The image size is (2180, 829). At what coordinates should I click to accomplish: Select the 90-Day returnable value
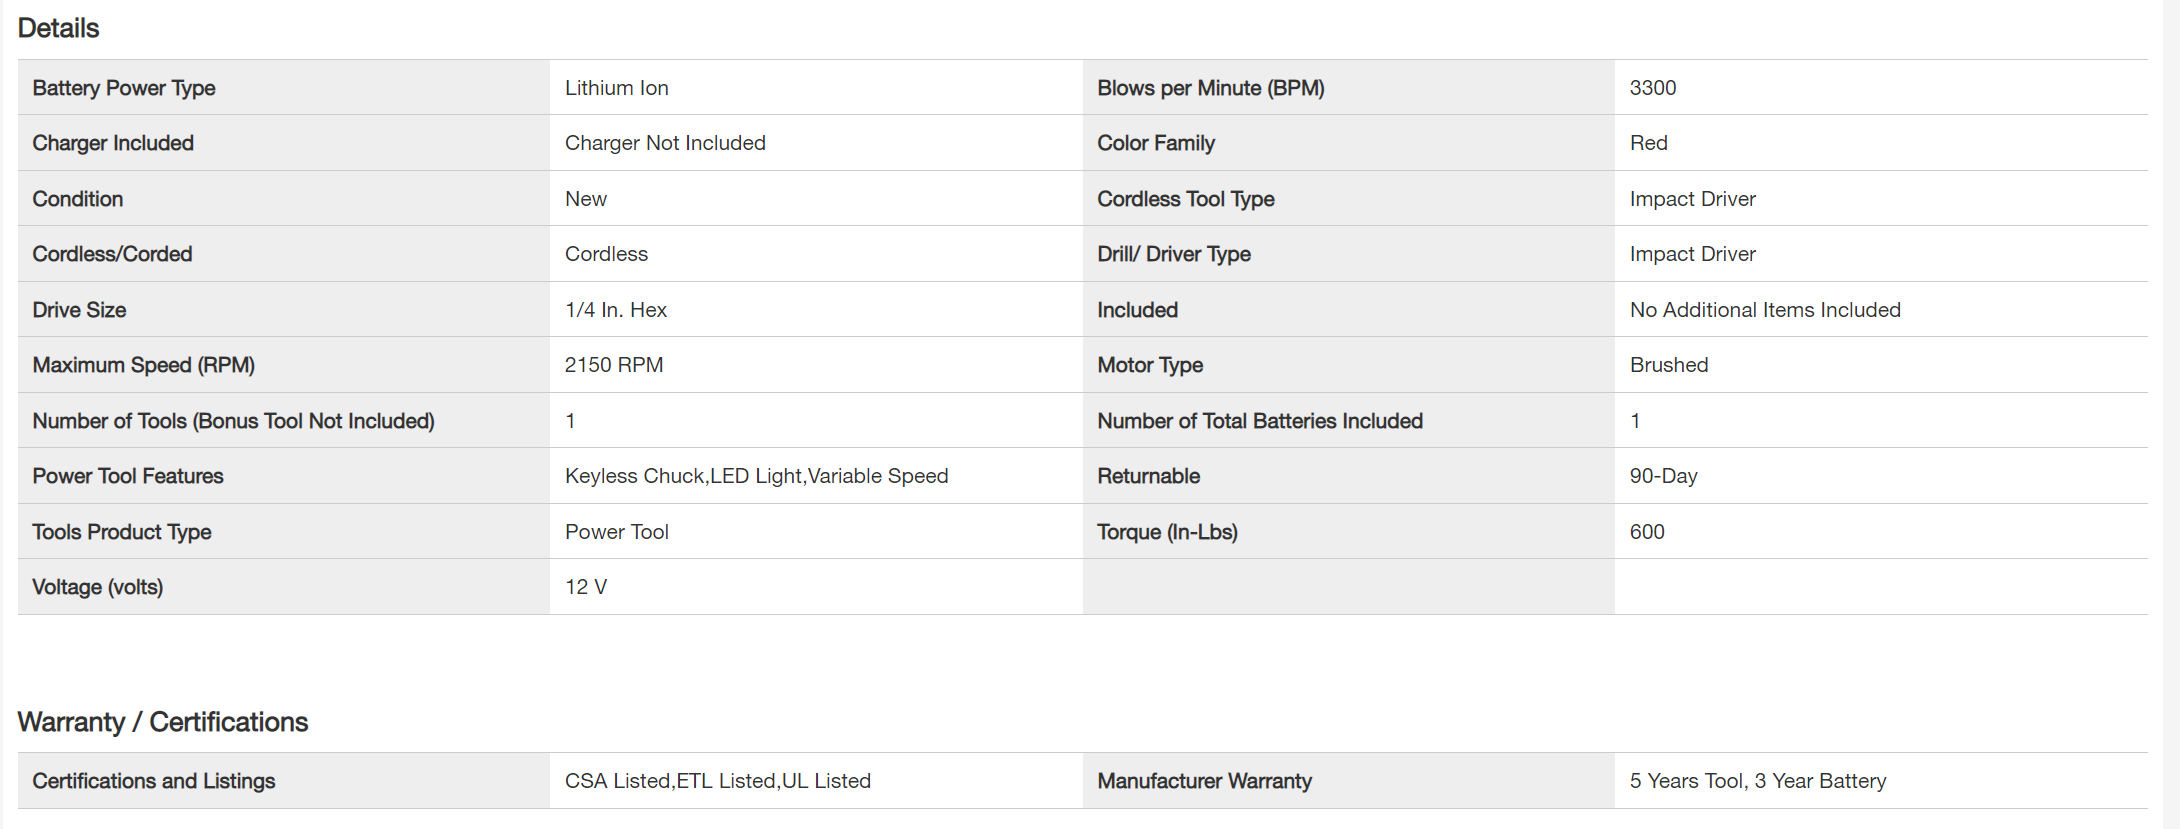1663,476
